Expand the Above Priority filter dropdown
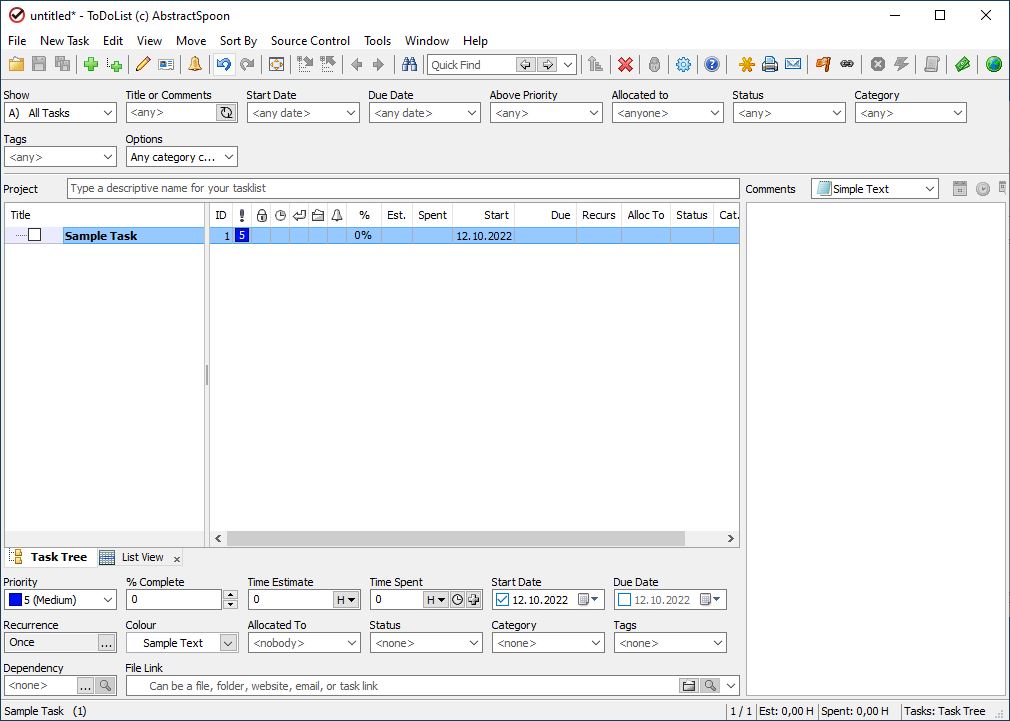 point(546,113)
